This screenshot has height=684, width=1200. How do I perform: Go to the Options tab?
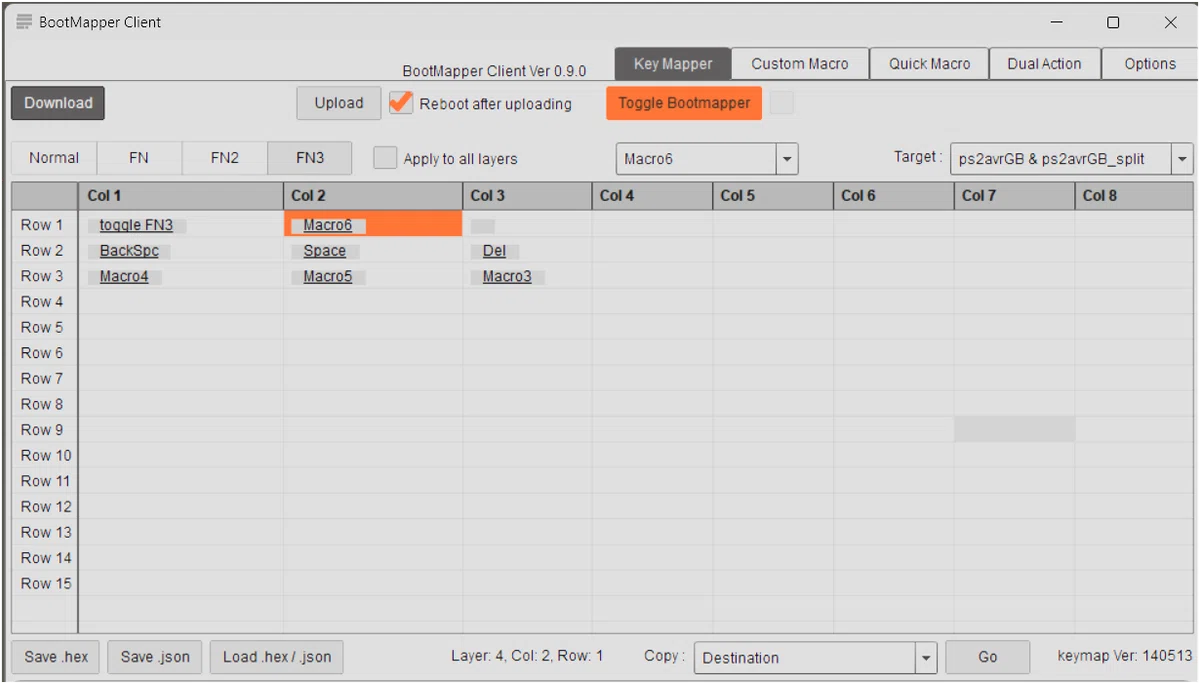[1149, 64]
